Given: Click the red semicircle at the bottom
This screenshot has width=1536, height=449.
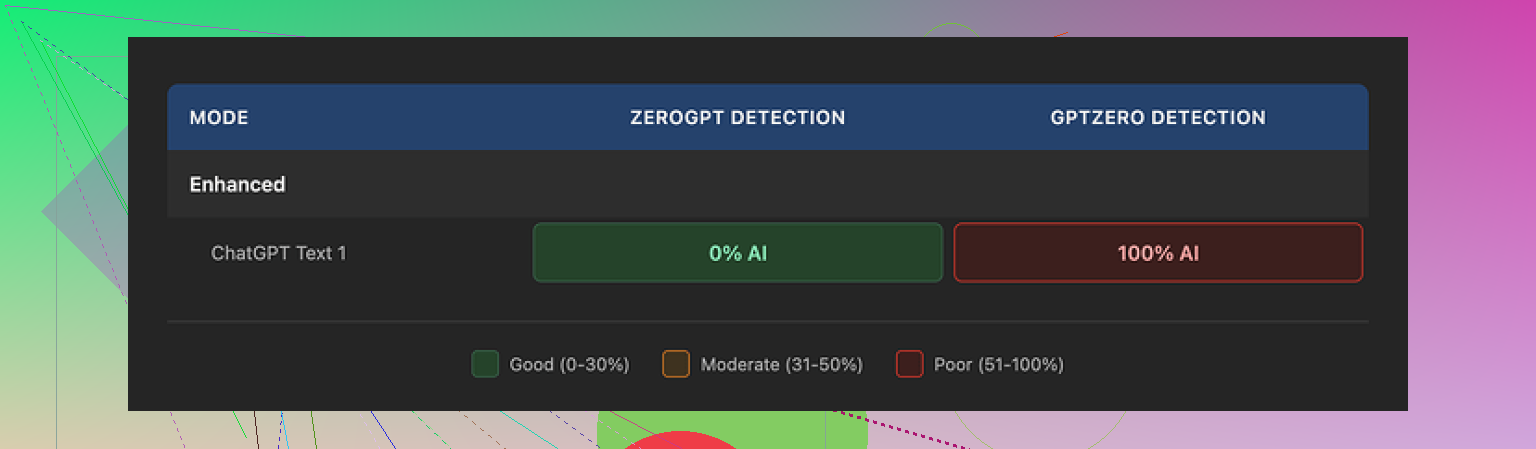Looking at the screenshot, I should (x=681, y=440).
